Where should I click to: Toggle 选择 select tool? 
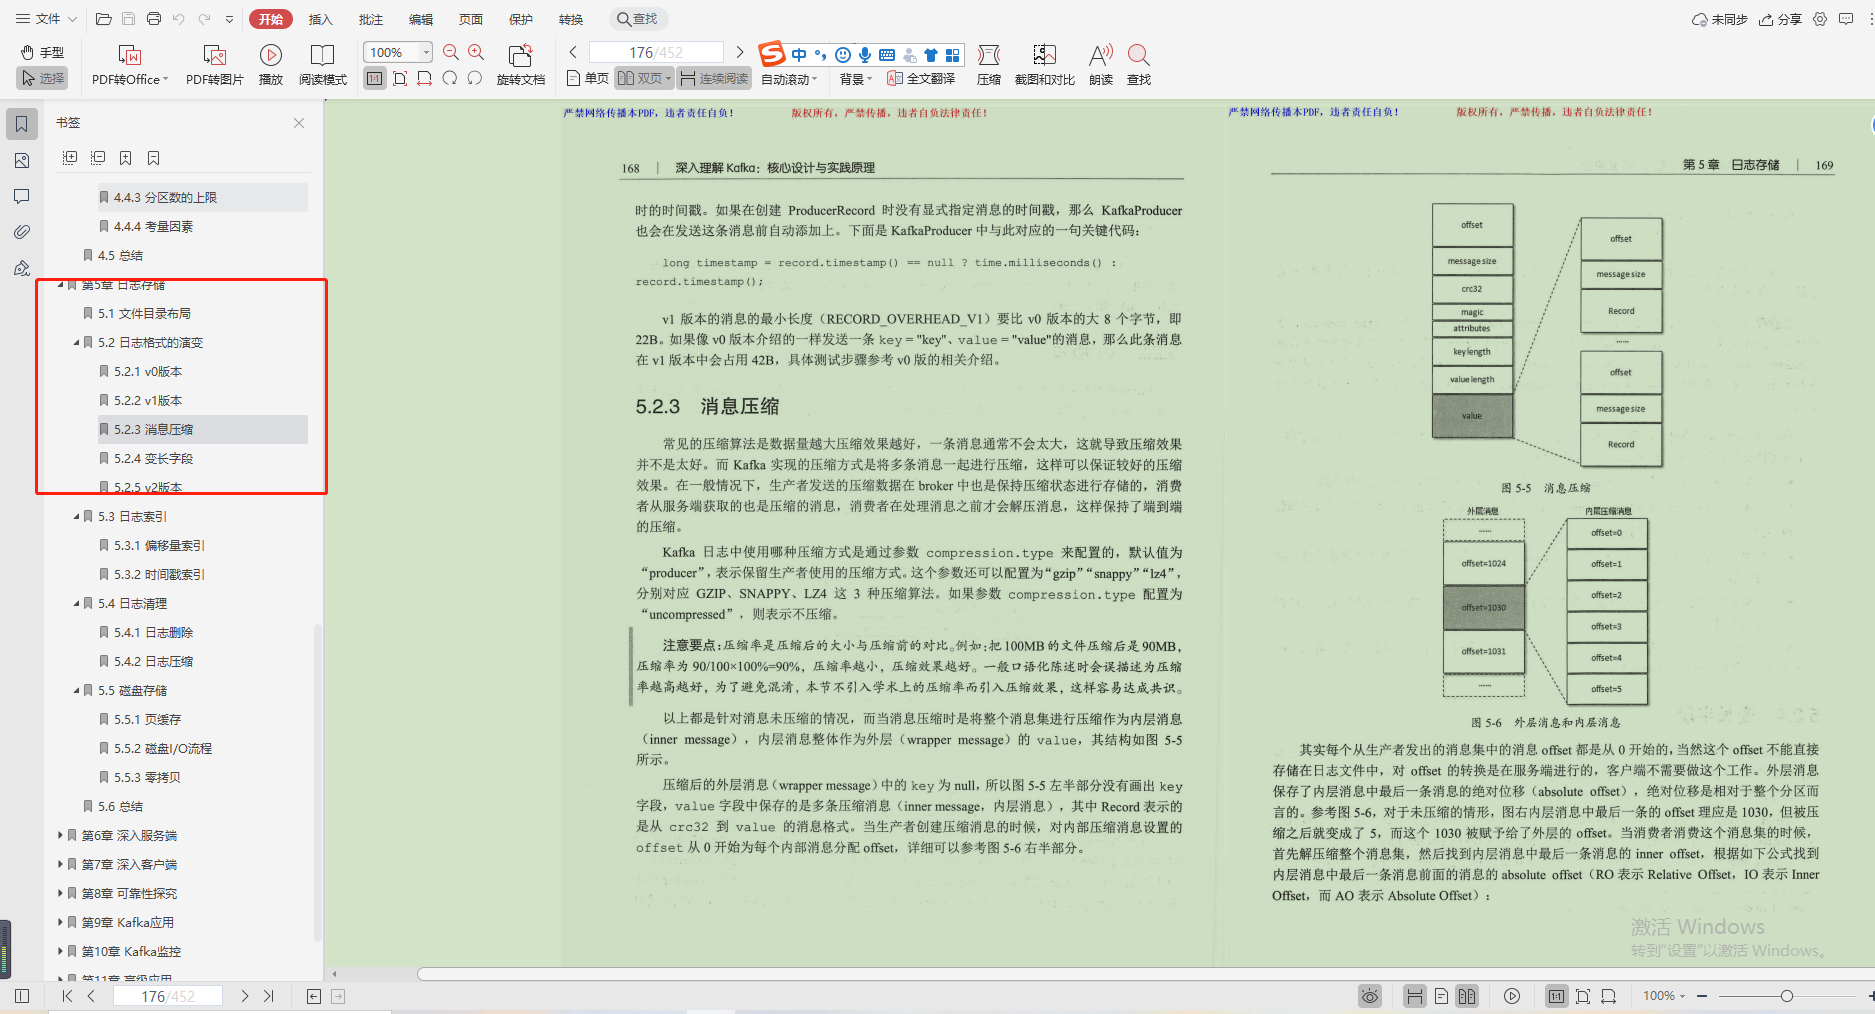42,78
